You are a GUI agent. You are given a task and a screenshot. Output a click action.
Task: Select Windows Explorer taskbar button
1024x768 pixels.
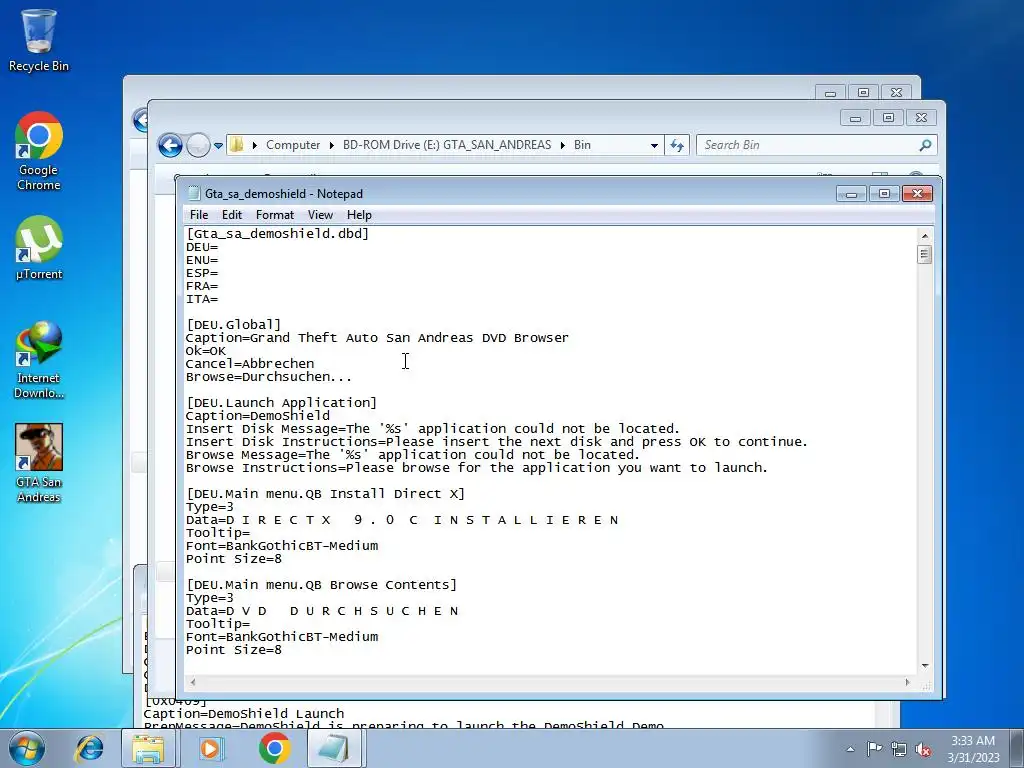coord(149,748)
